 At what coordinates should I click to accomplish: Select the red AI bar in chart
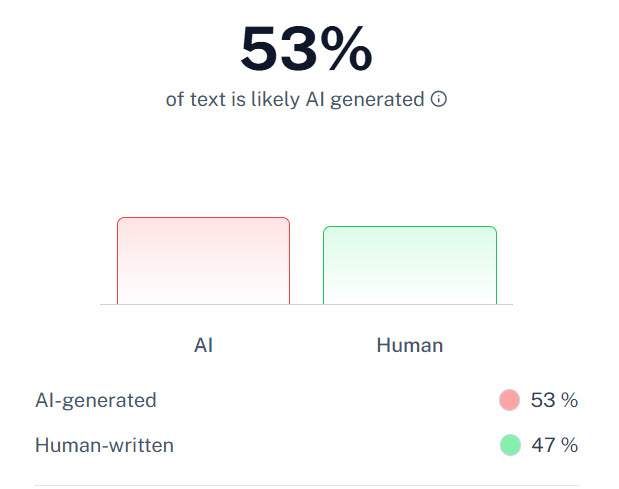(x=203, y=260)
